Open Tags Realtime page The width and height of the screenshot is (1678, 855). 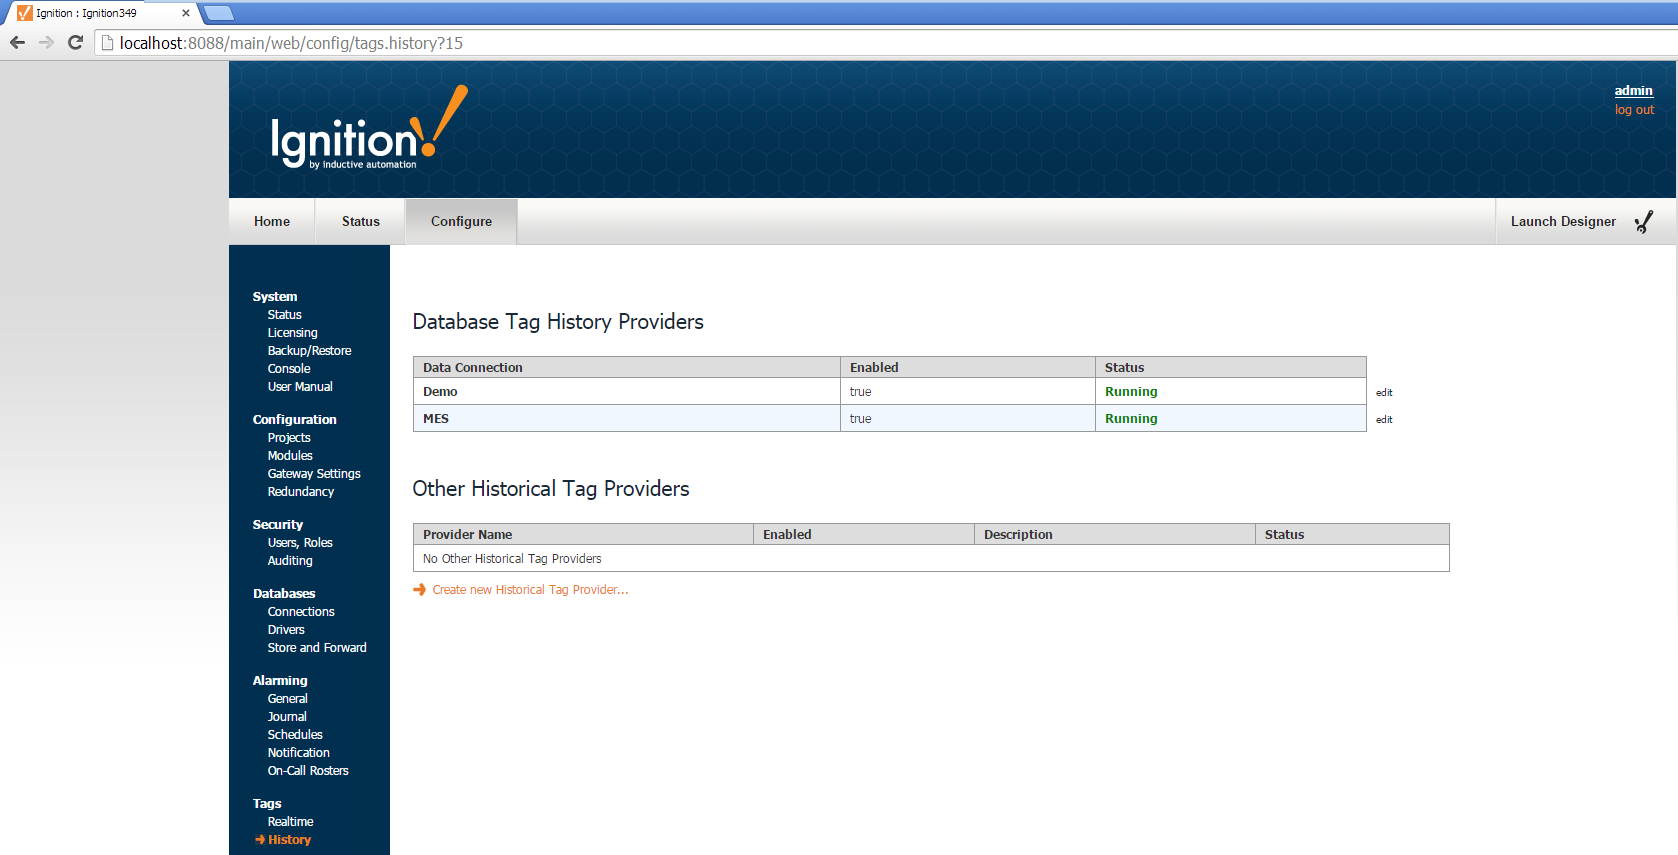pyautogui.click(x=290, y=822)
